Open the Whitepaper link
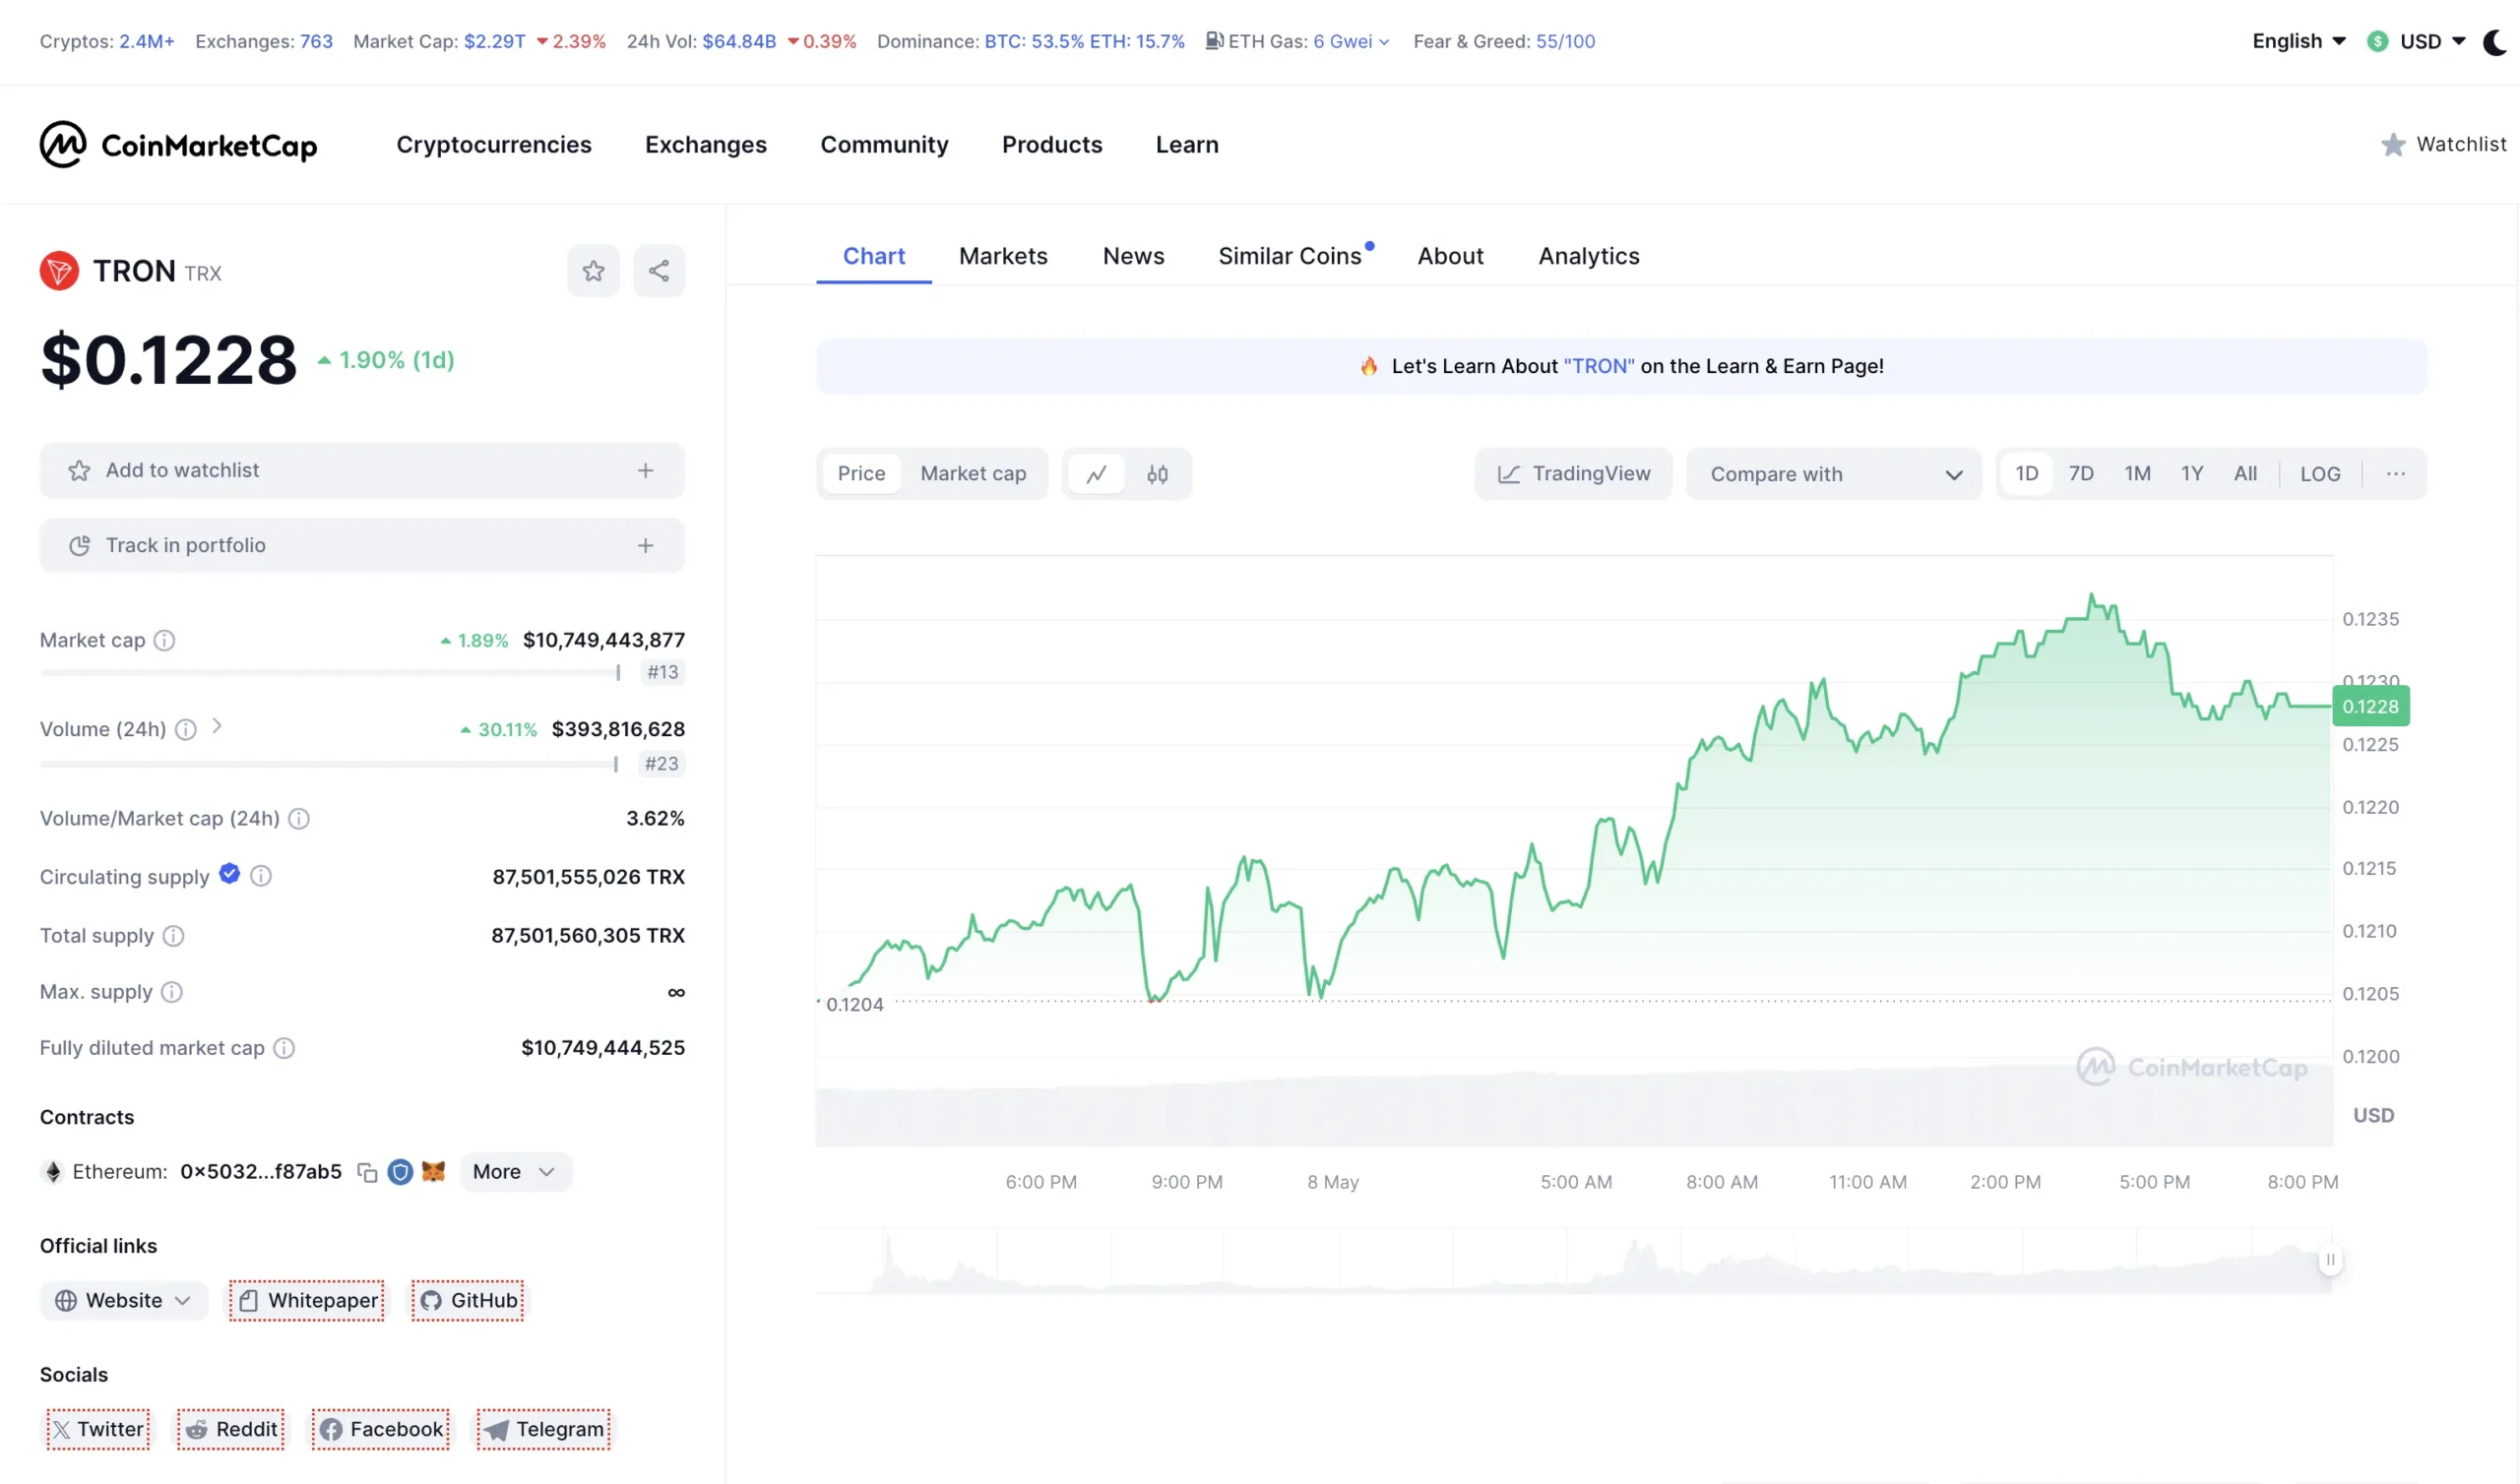The height and width of the screenshot is (1484, 2520). click(307, 1301)
